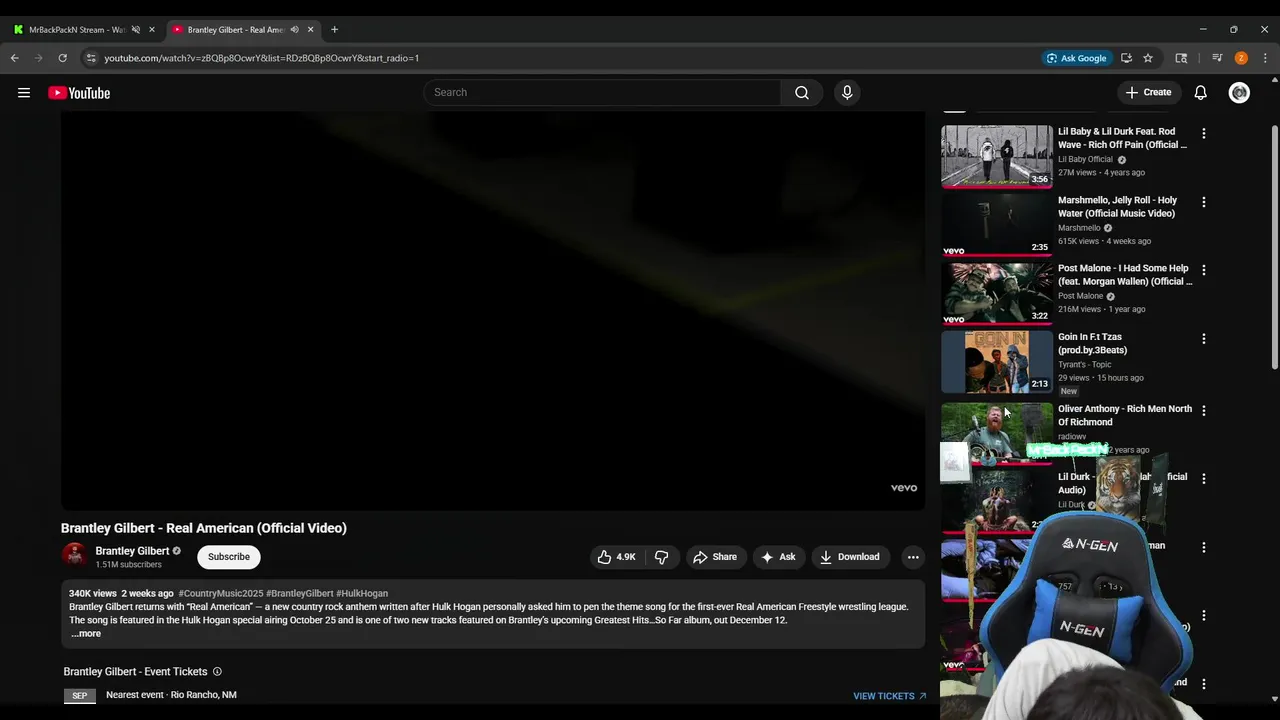Open options for Lil Durk video
The image size is (1280, 720).
tap(1204, 479)
